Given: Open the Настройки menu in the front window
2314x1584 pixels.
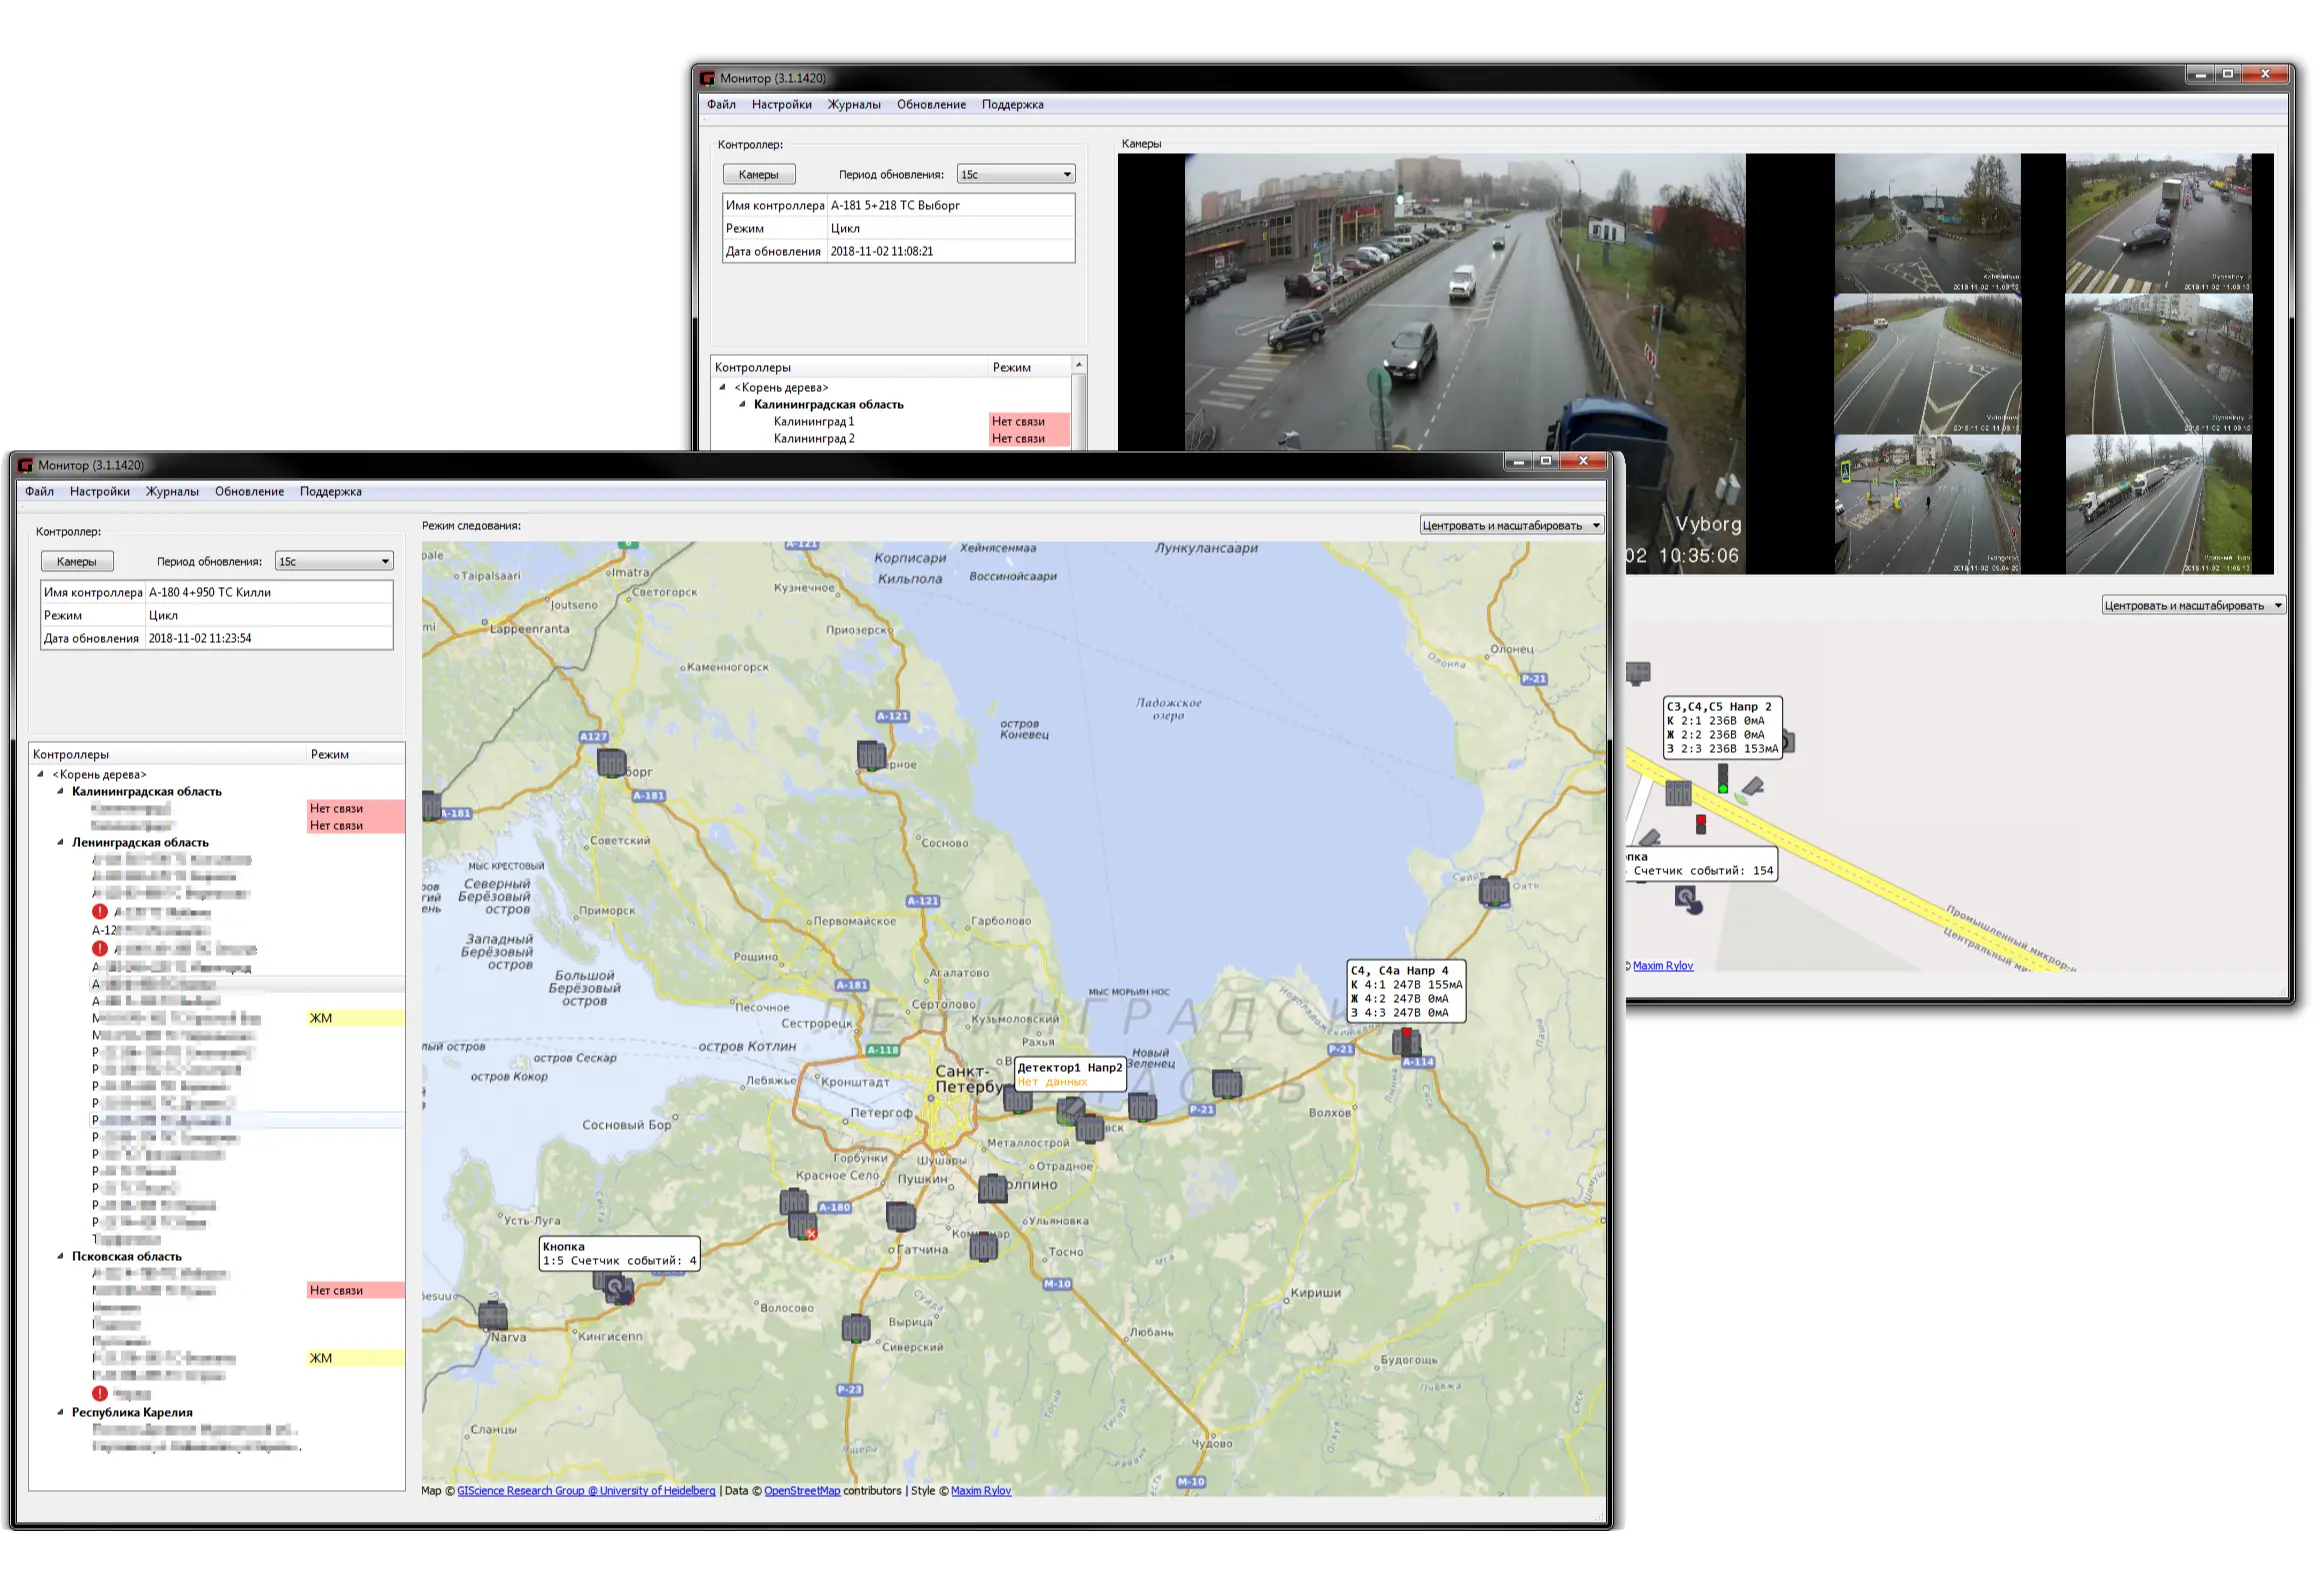Looking at the screenshot, I should 100,491.
